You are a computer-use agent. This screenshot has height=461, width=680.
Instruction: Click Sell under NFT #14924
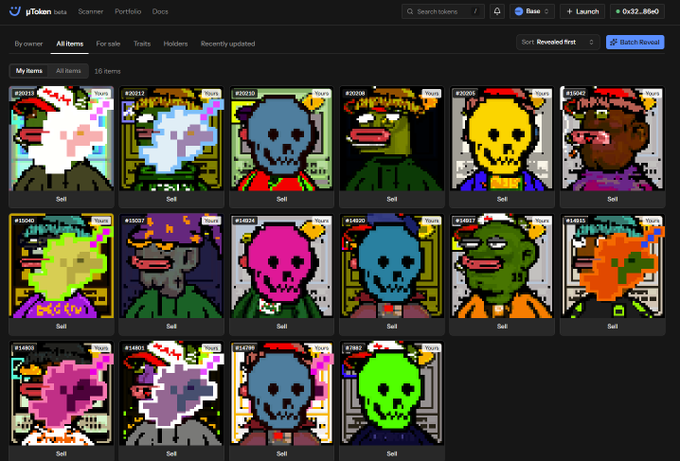(x=281, y=326)
